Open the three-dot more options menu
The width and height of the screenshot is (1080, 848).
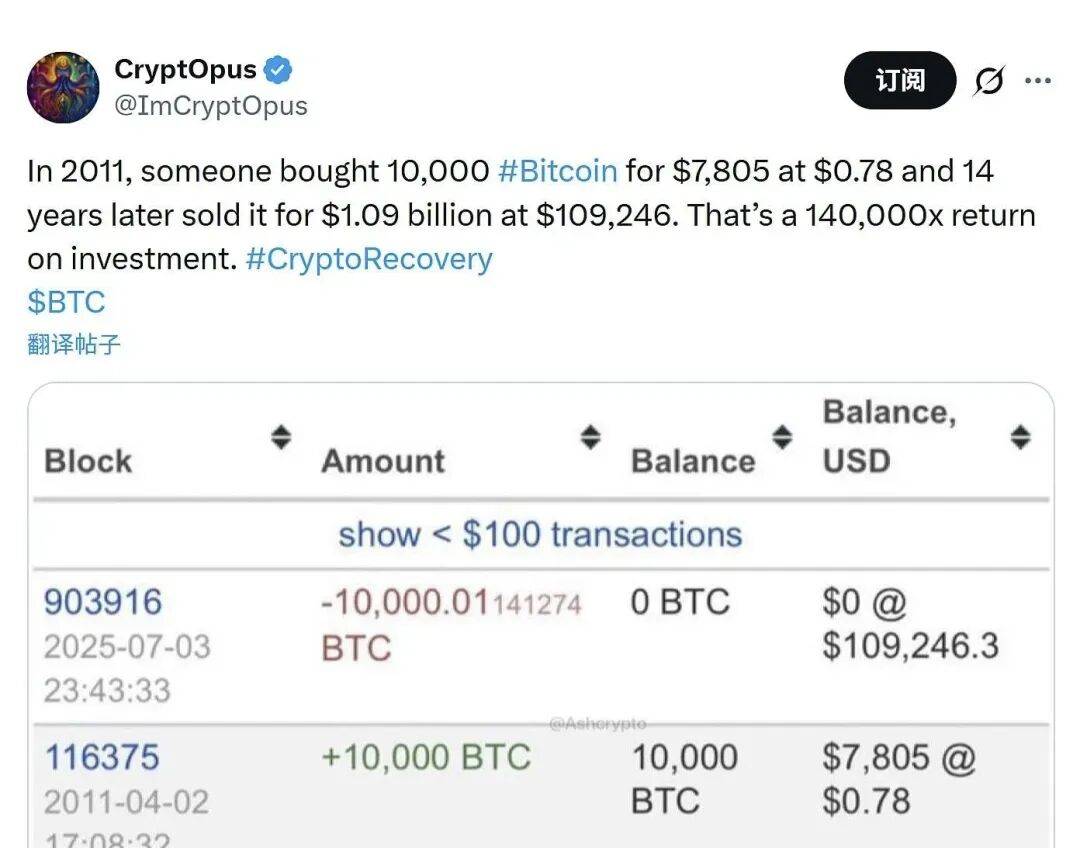[1038, 81]
